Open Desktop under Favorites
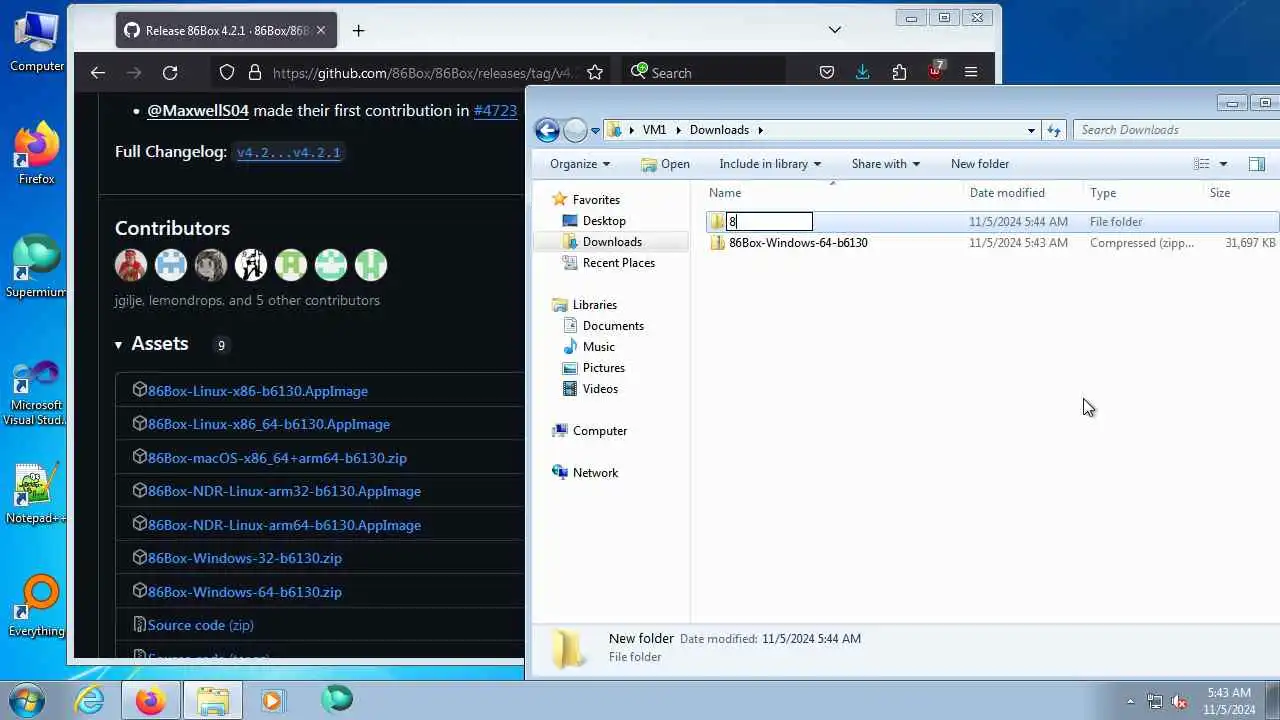 (604, 221)
